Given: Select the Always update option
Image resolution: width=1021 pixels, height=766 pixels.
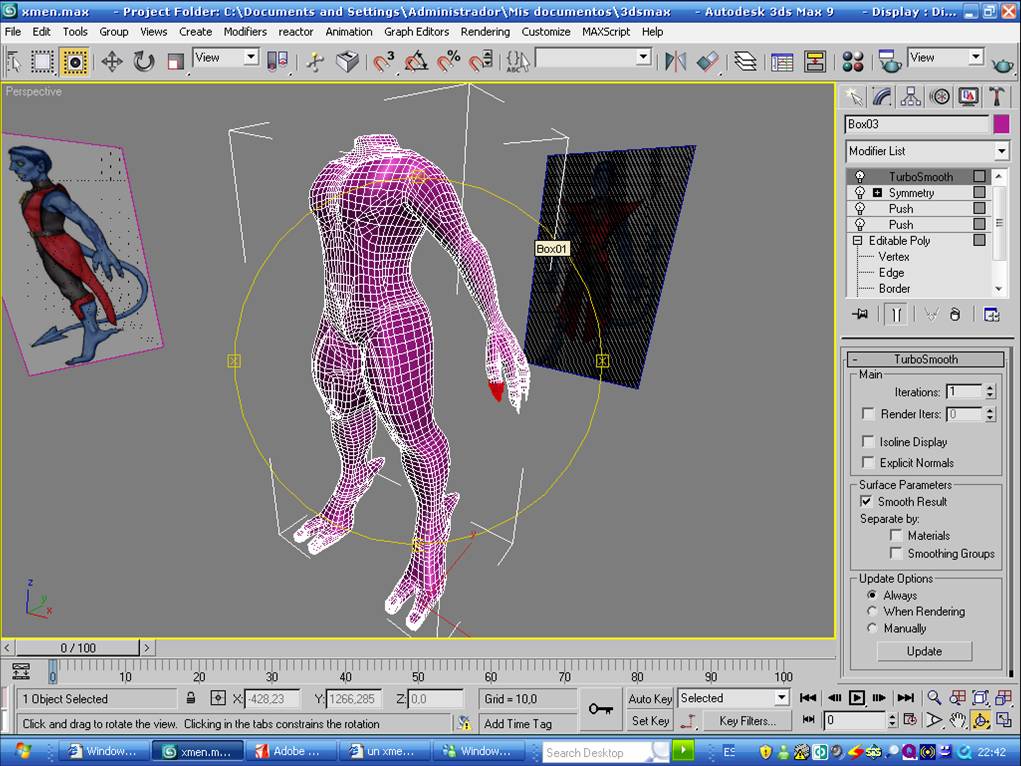Looking at the screenshot, I should tap(873, 595).
